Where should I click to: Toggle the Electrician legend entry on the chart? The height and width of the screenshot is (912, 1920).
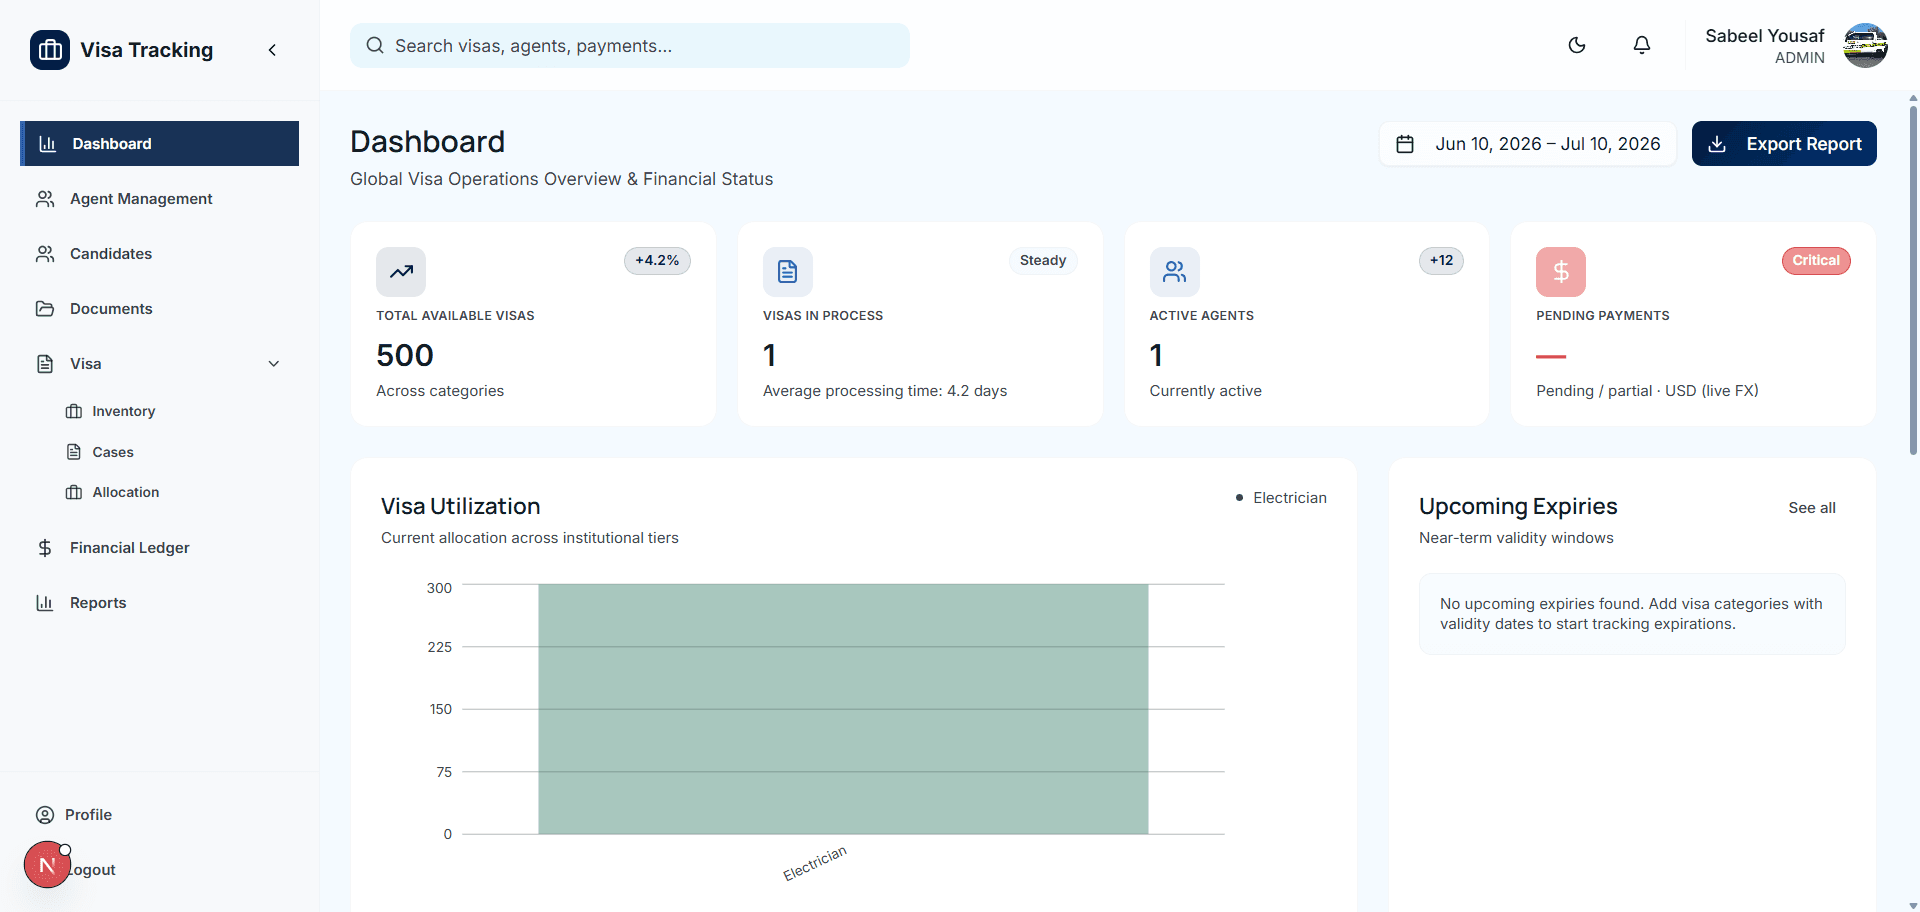coord(1282,498)
